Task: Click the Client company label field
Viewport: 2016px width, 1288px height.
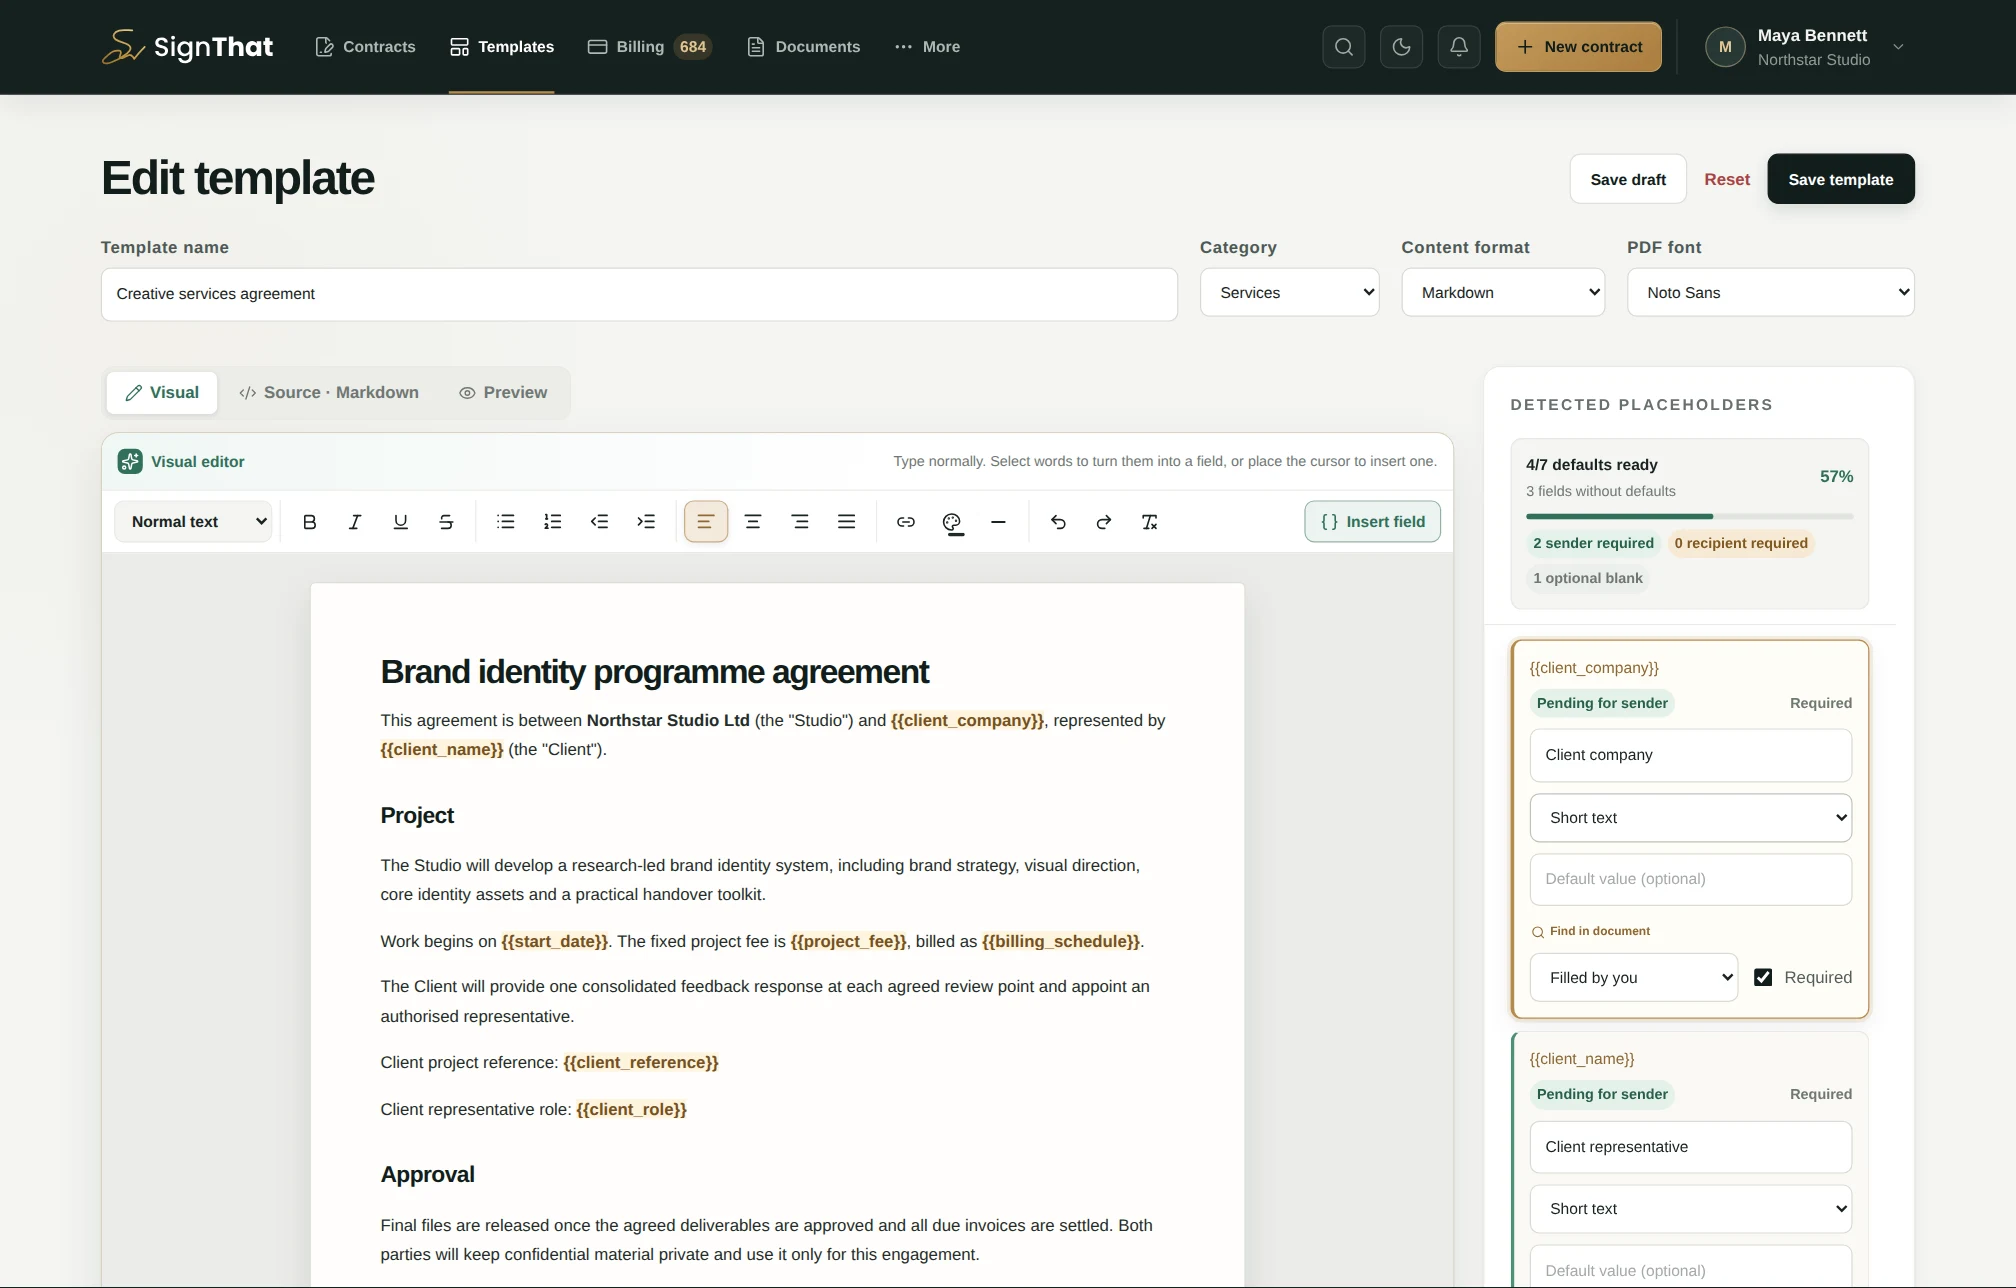Action: click(x=1690, y=755)
